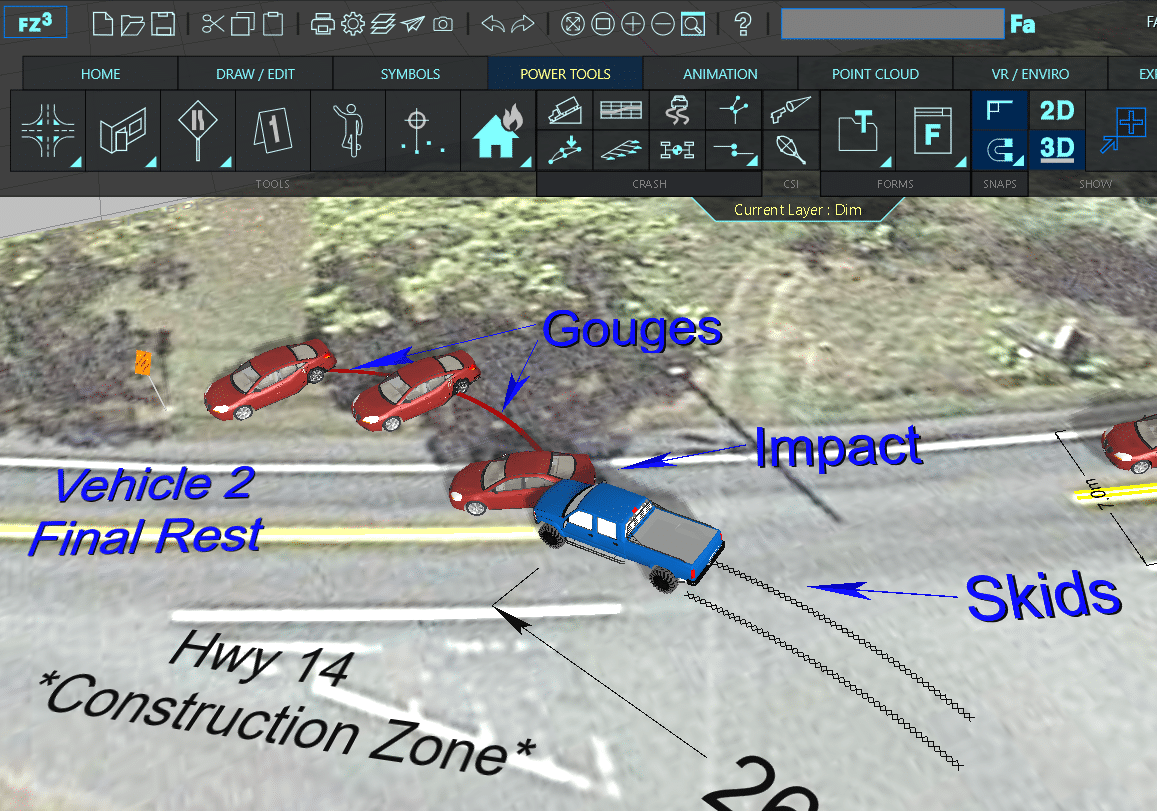Viewport: 1157px width, 811px height.
Task: Open the road sign tool
Action: coord(197,131)
